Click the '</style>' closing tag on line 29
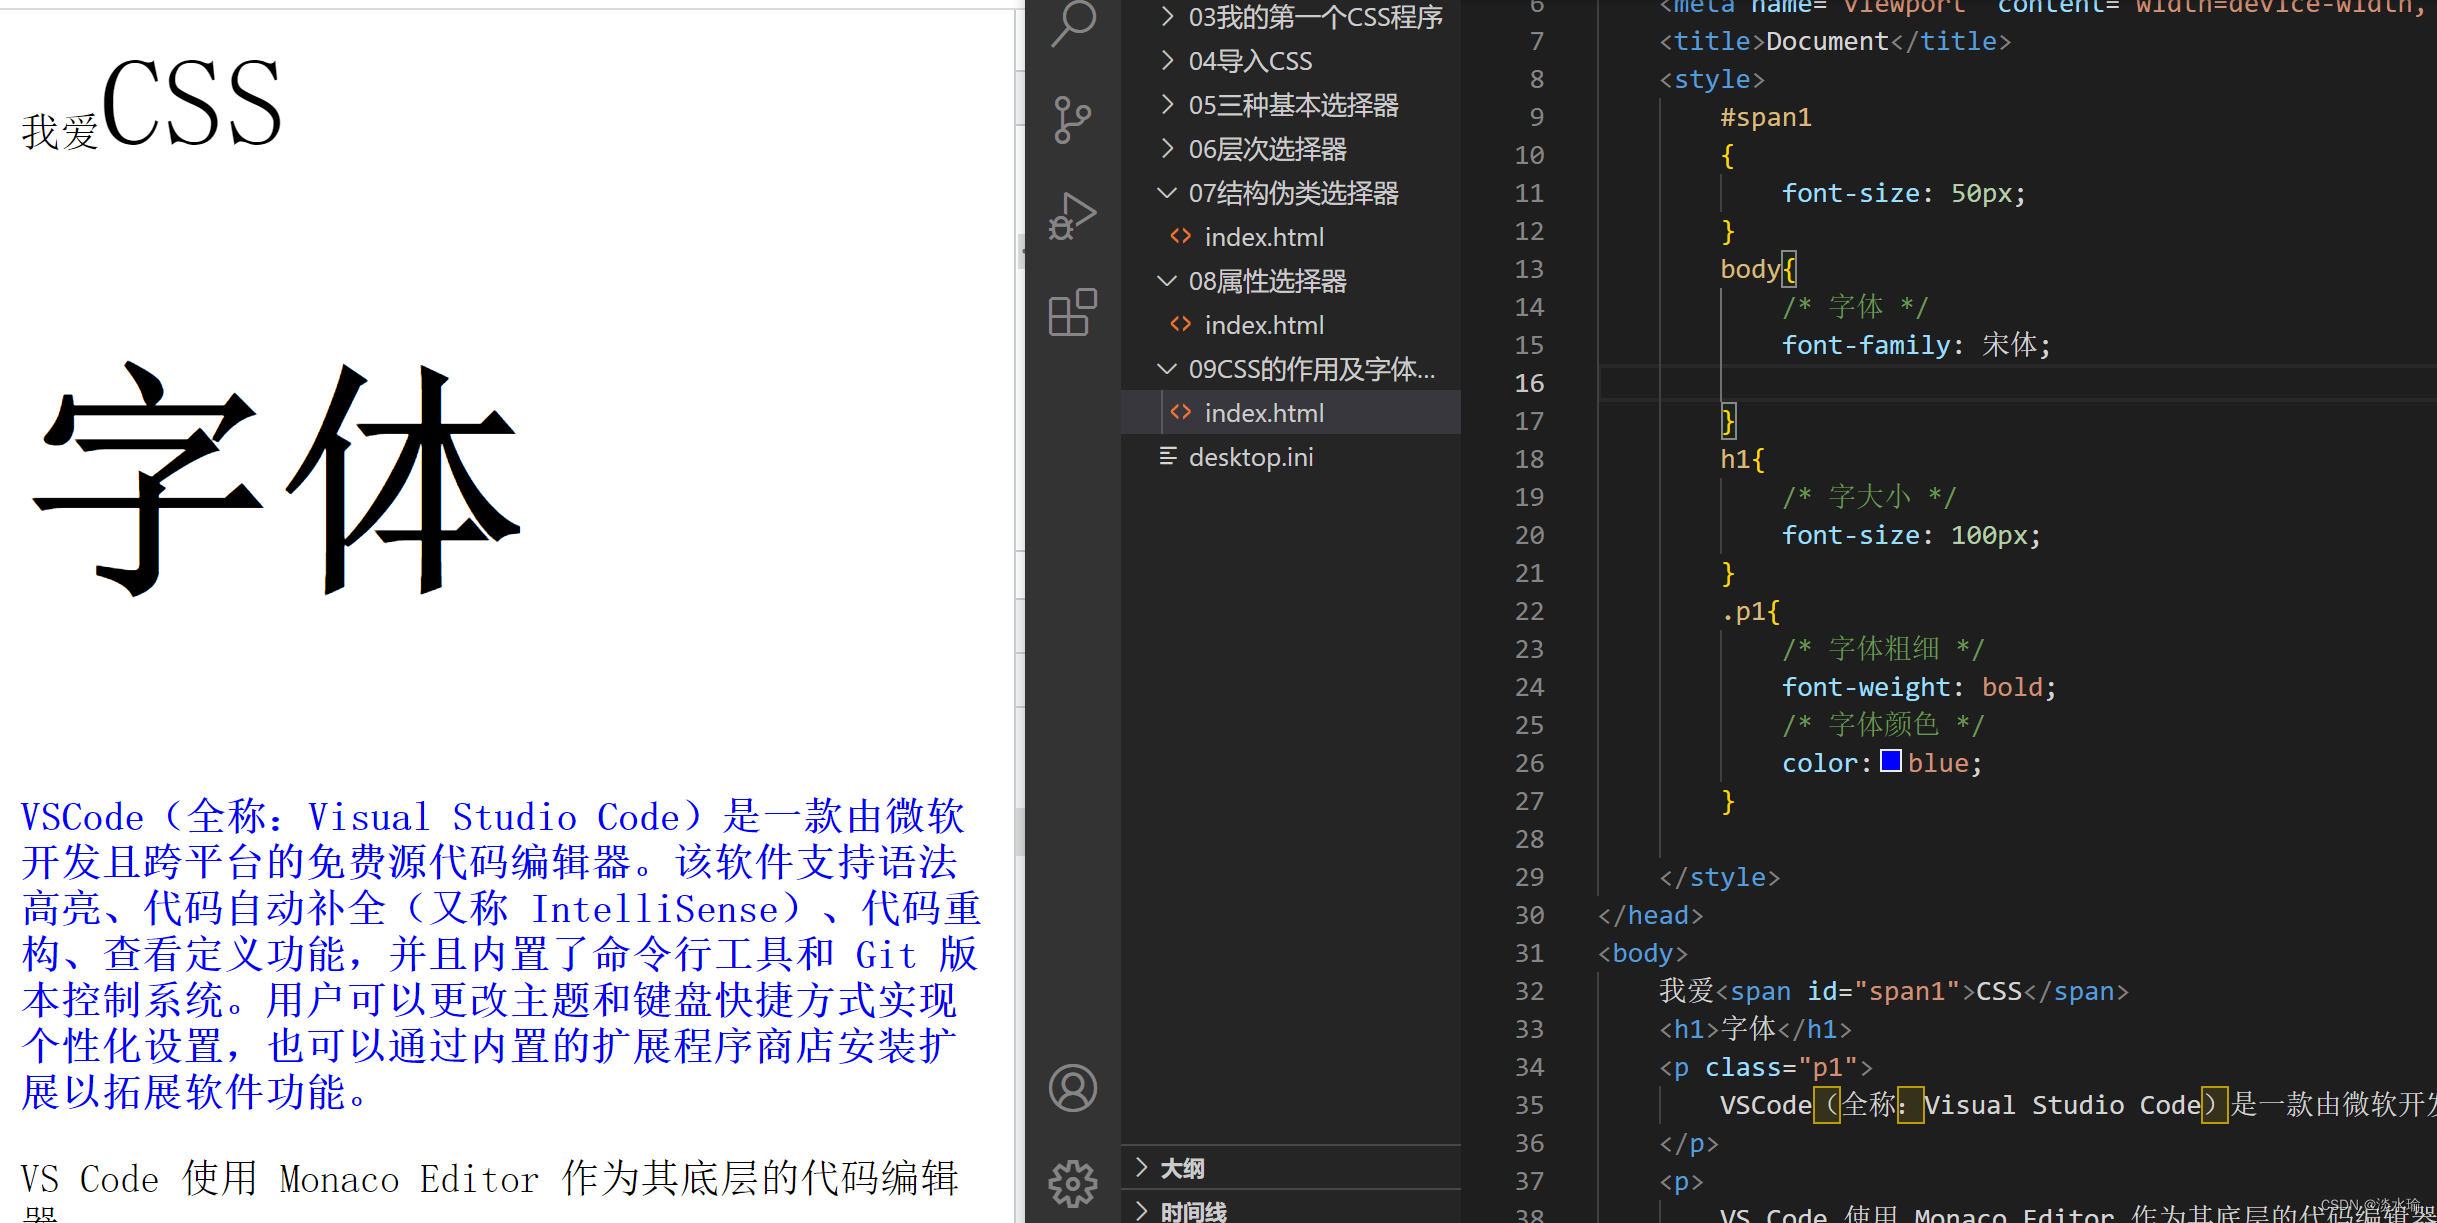 pos(1720,877)
